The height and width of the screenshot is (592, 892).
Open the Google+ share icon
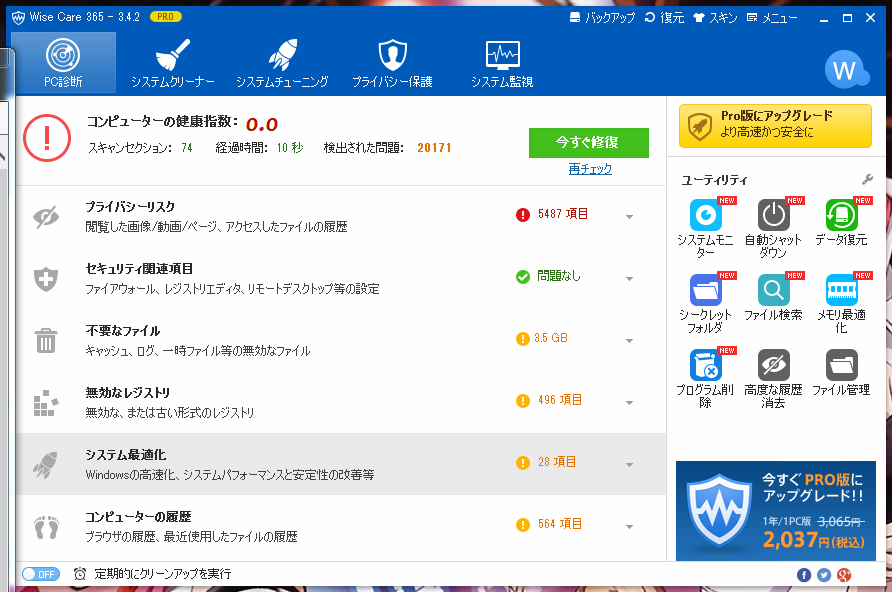844,575
